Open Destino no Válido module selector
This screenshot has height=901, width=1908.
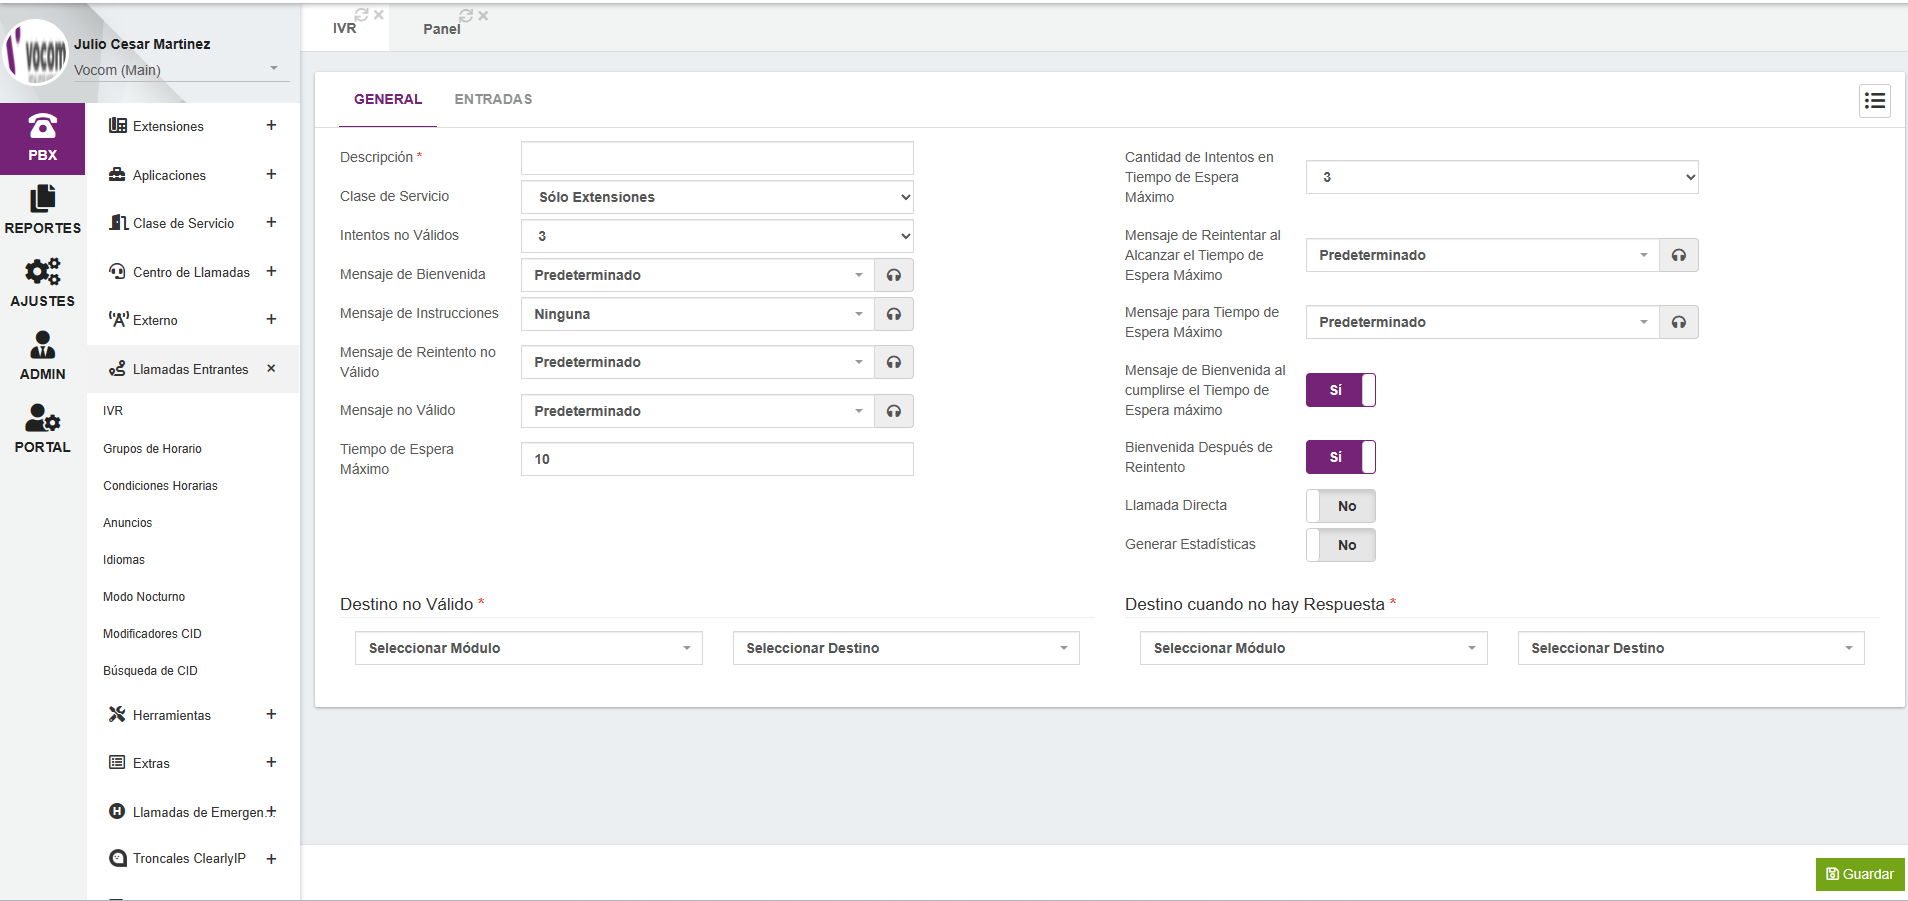pos(528,648)
